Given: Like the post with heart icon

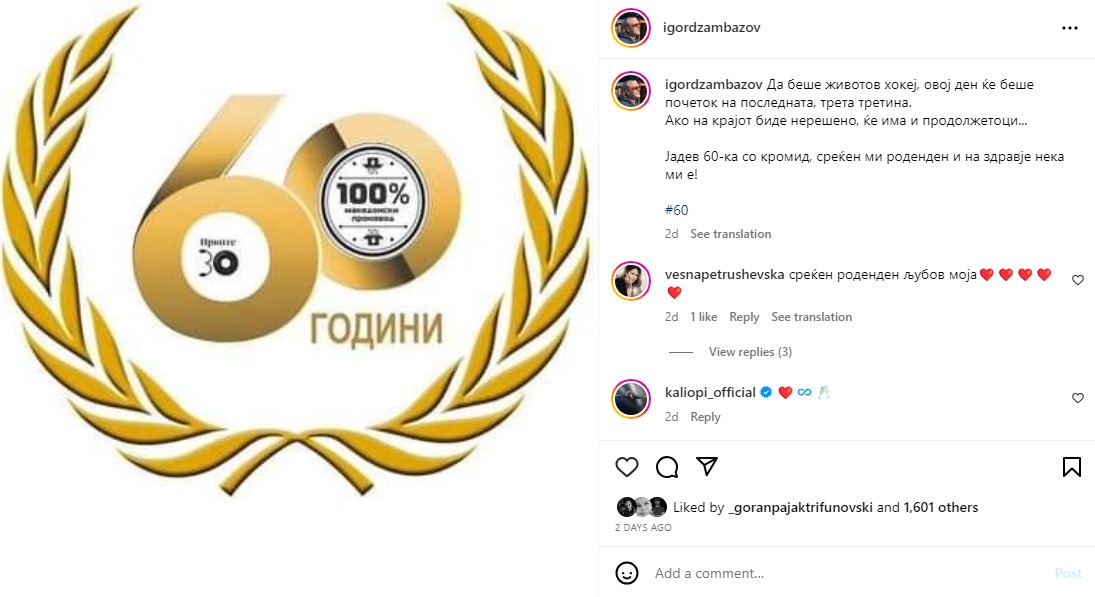Looking at the screenshot, I should click(626, 467).
